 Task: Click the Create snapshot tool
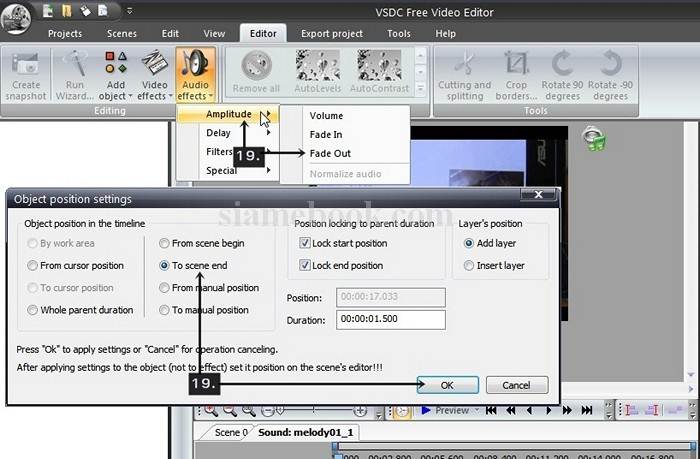pyautogui.click(x=25, y=76)
